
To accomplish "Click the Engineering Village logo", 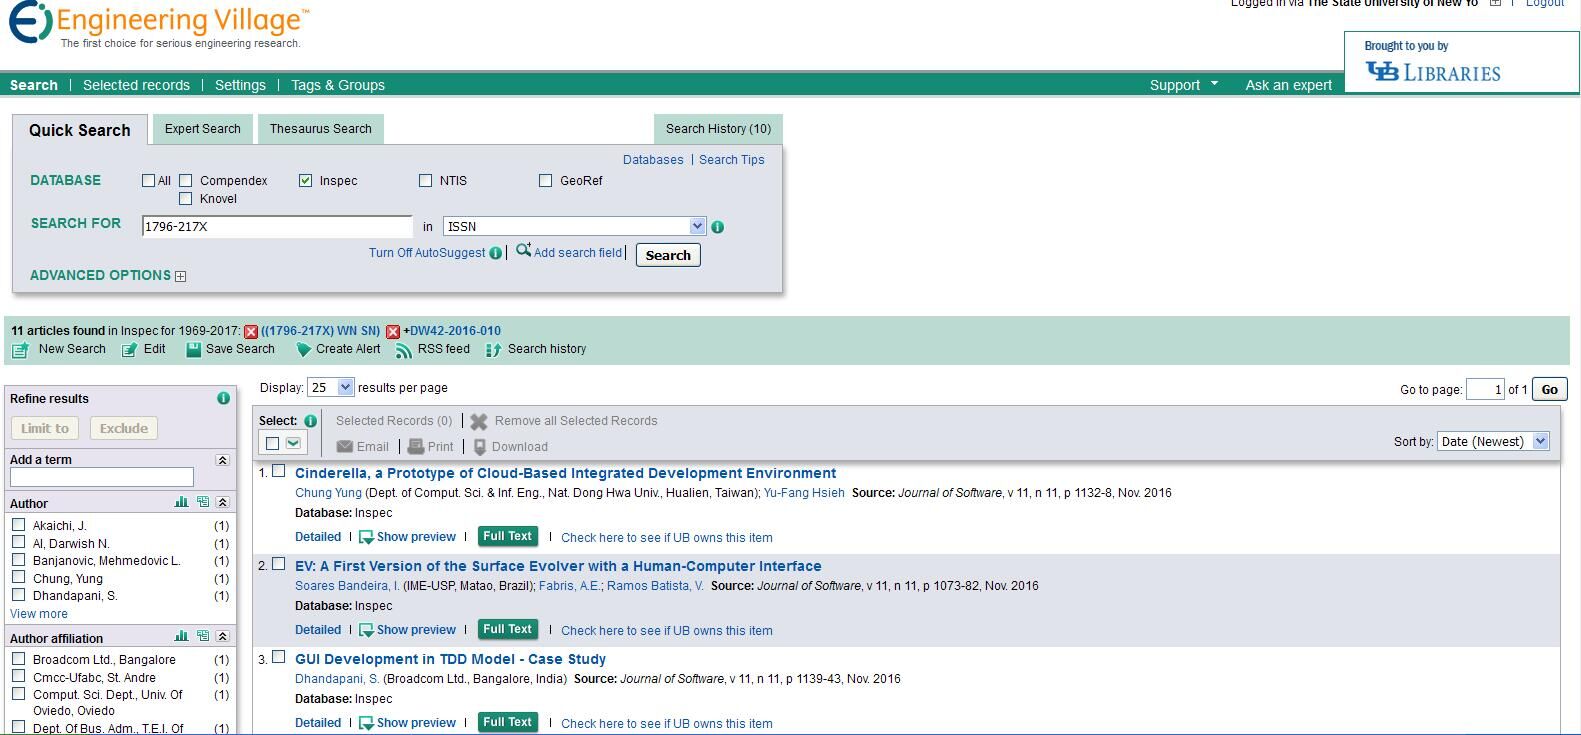I will (159, 24).
